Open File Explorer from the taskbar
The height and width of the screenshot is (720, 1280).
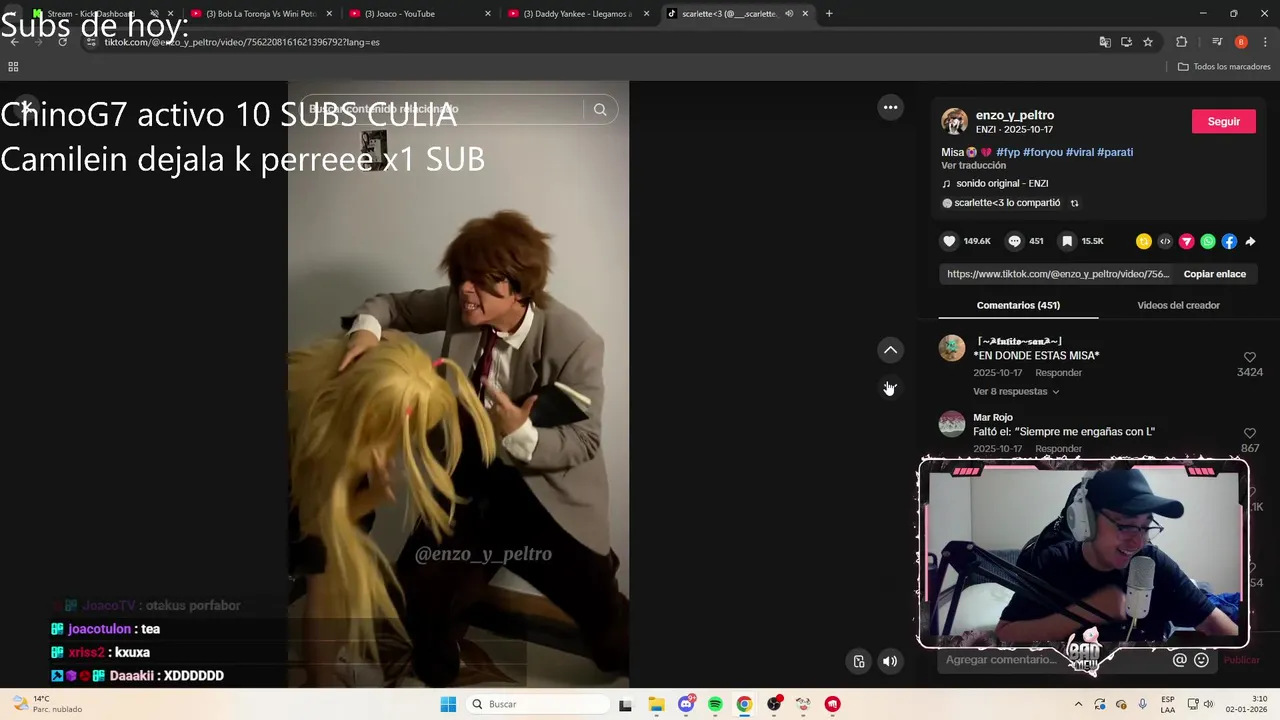[x=656, y=704]
